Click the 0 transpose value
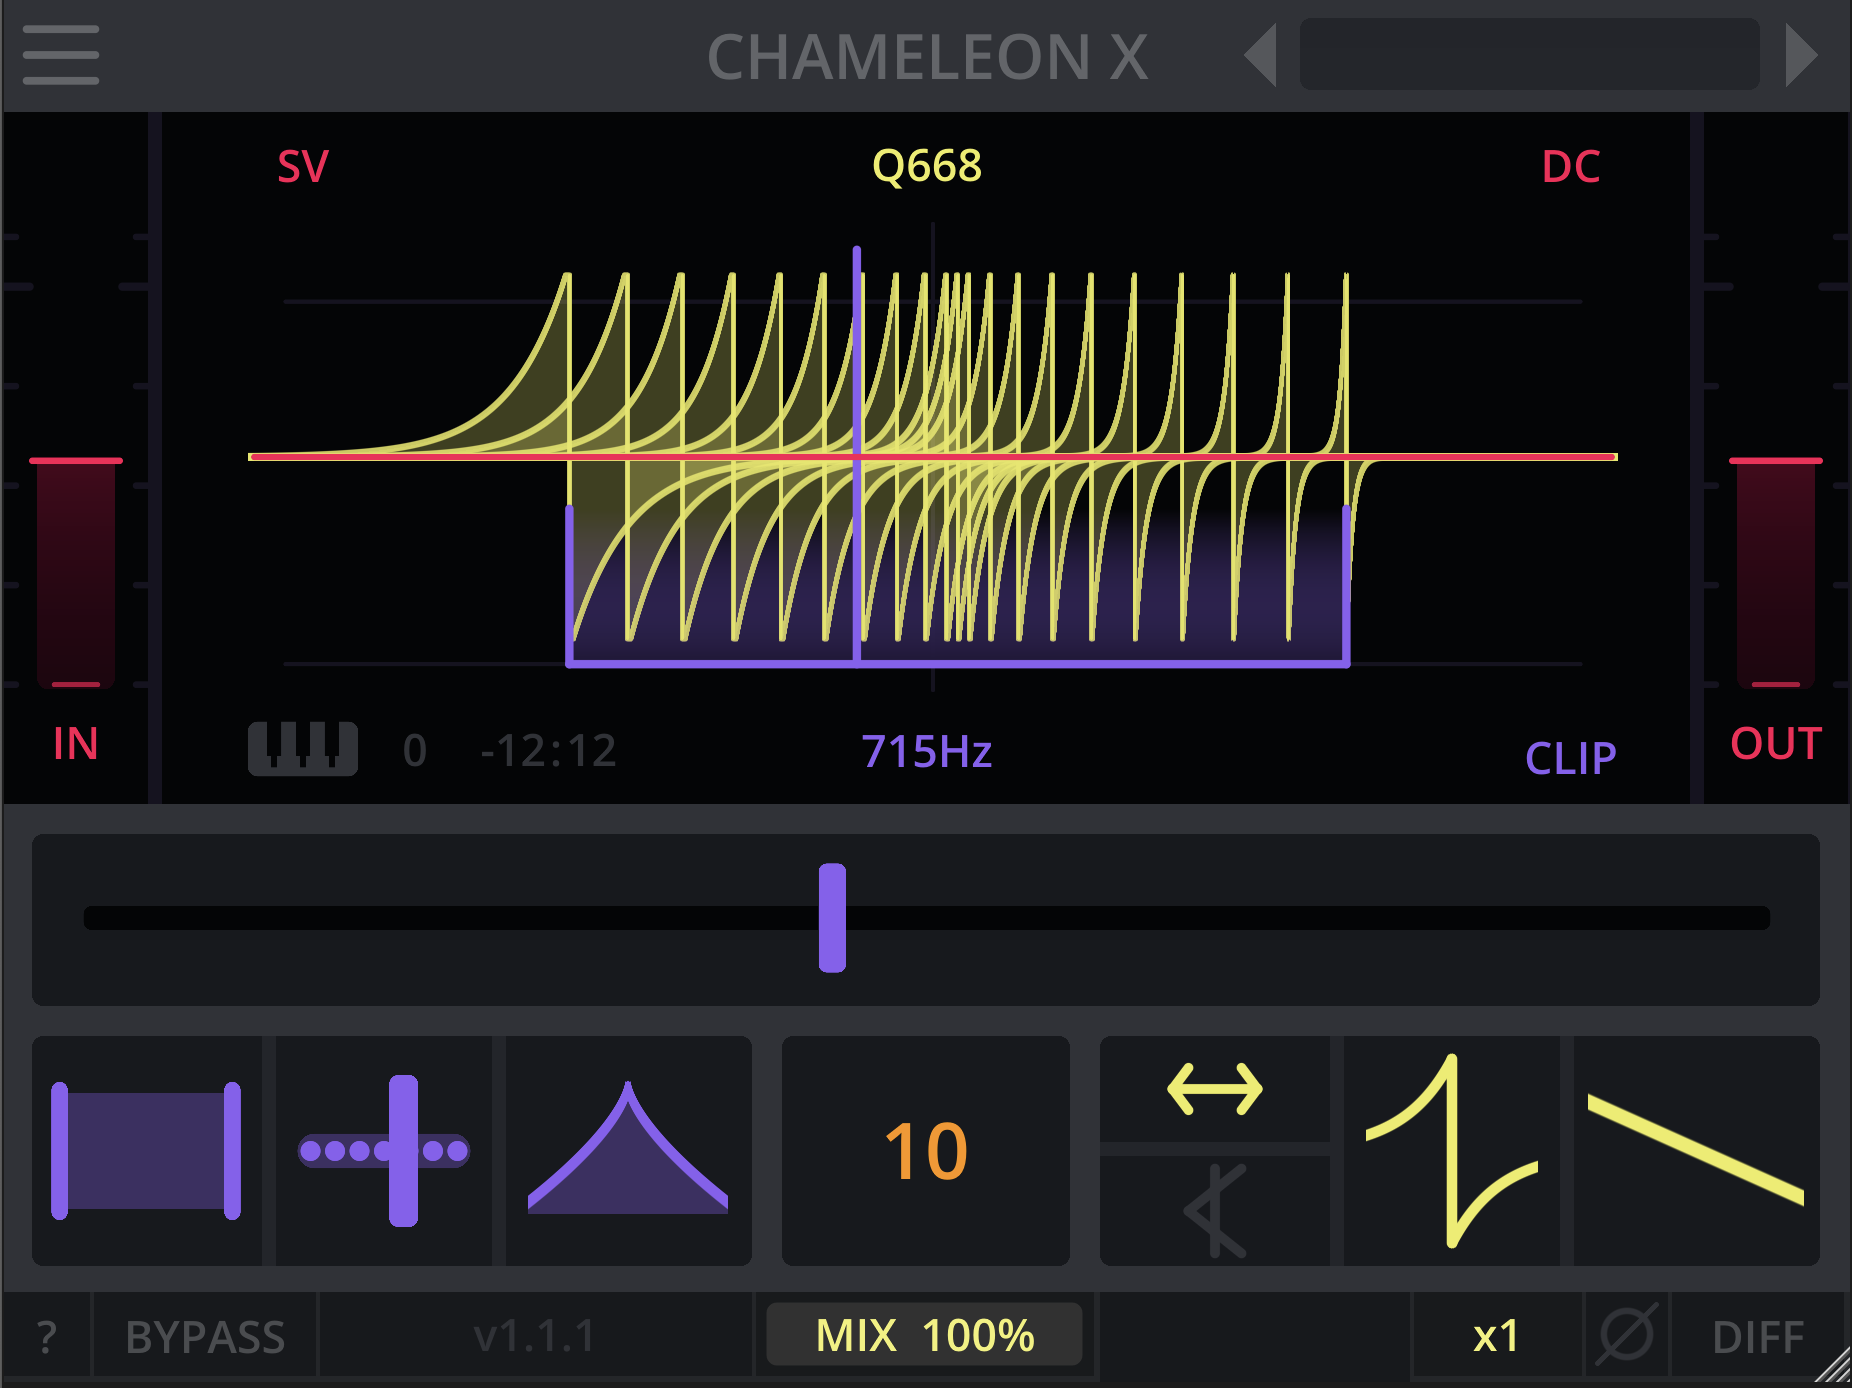 [415, 751]
